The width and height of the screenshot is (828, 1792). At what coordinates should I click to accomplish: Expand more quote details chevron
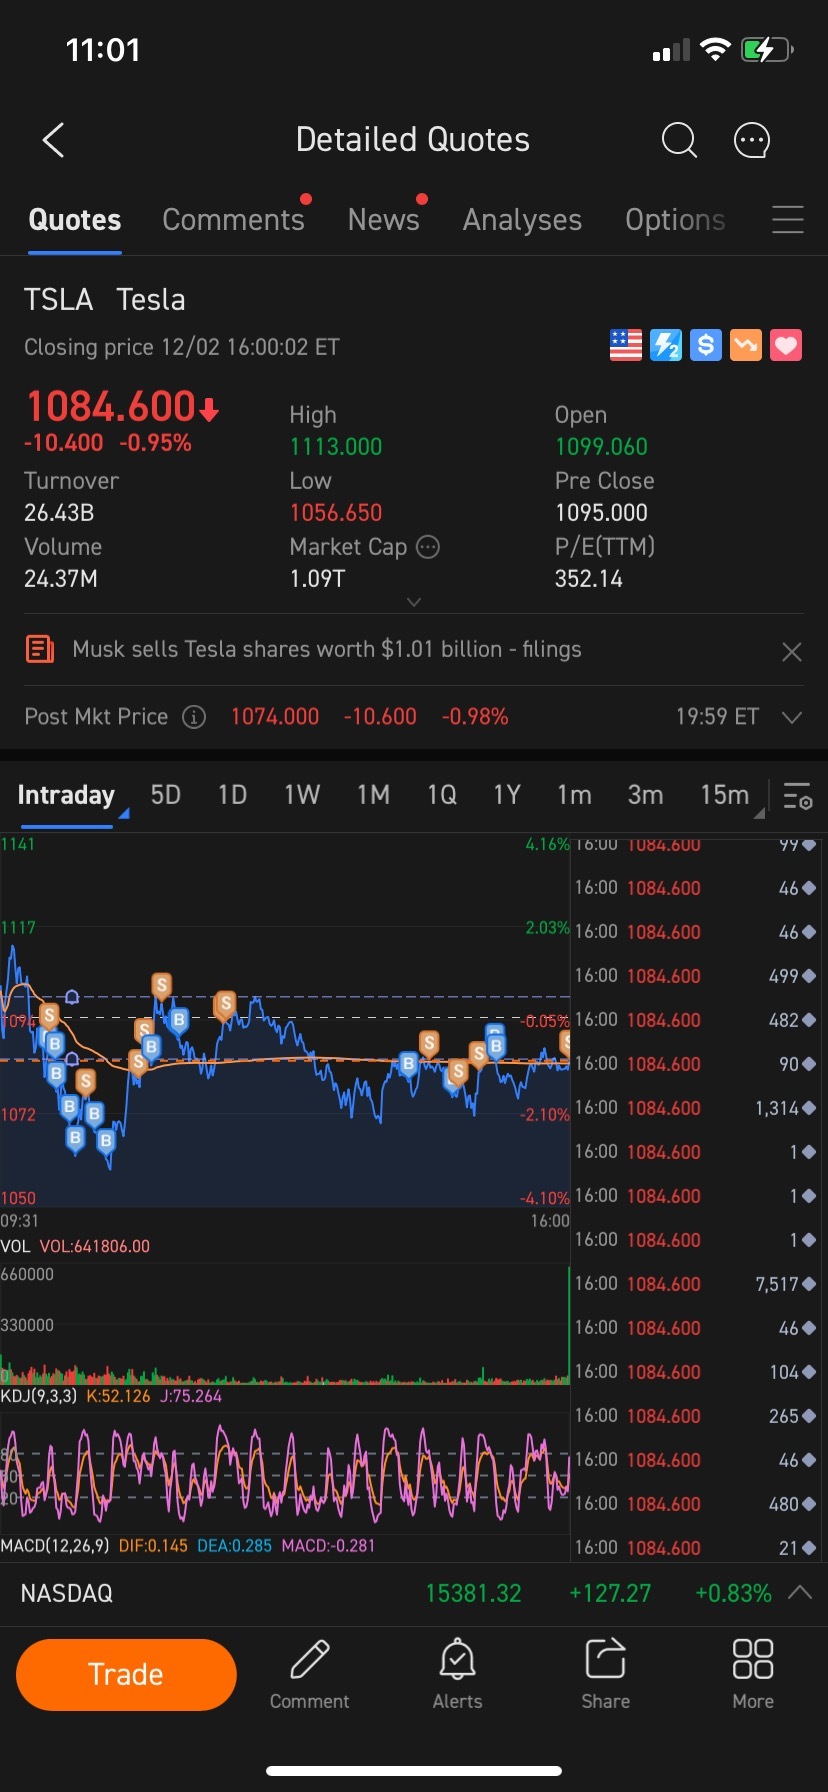[414, 602]
